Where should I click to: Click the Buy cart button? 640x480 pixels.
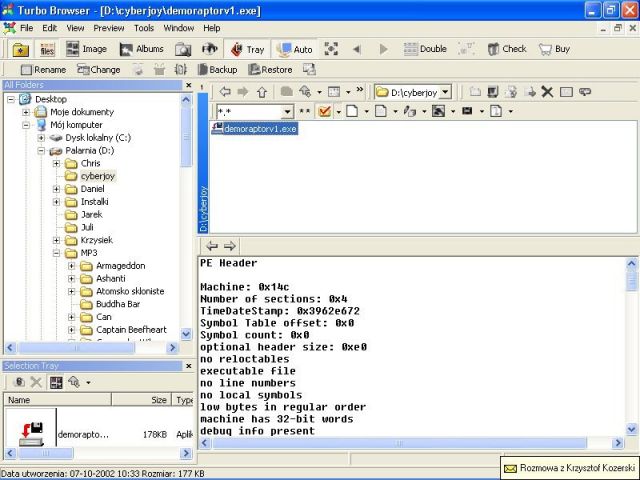(x=554, y=49)
